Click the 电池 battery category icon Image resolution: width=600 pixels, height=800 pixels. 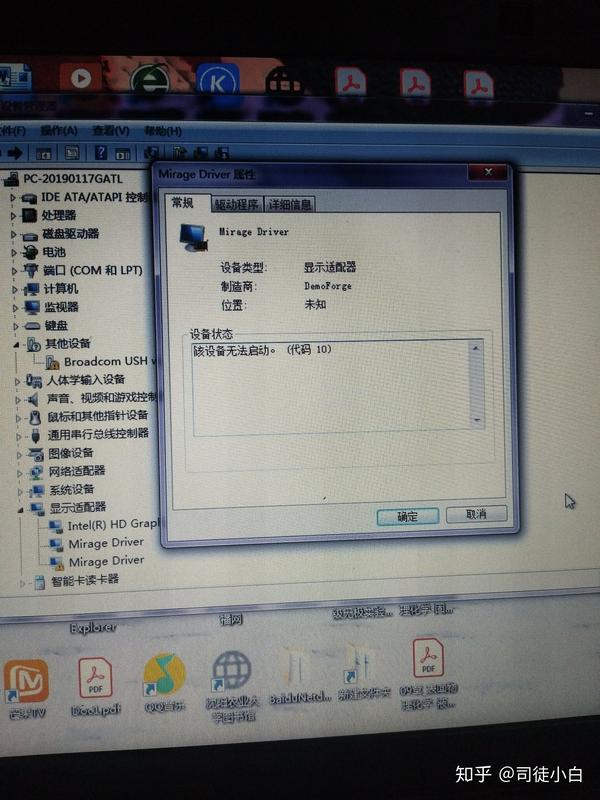[x=31, y=252]
